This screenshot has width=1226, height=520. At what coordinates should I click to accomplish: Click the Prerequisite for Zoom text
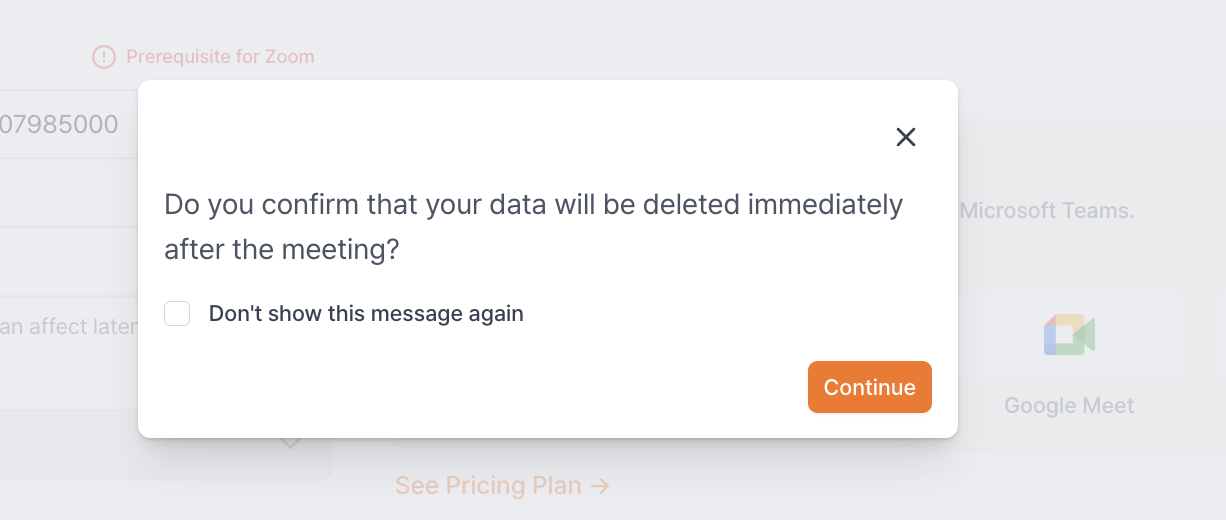tap(220, 57)
